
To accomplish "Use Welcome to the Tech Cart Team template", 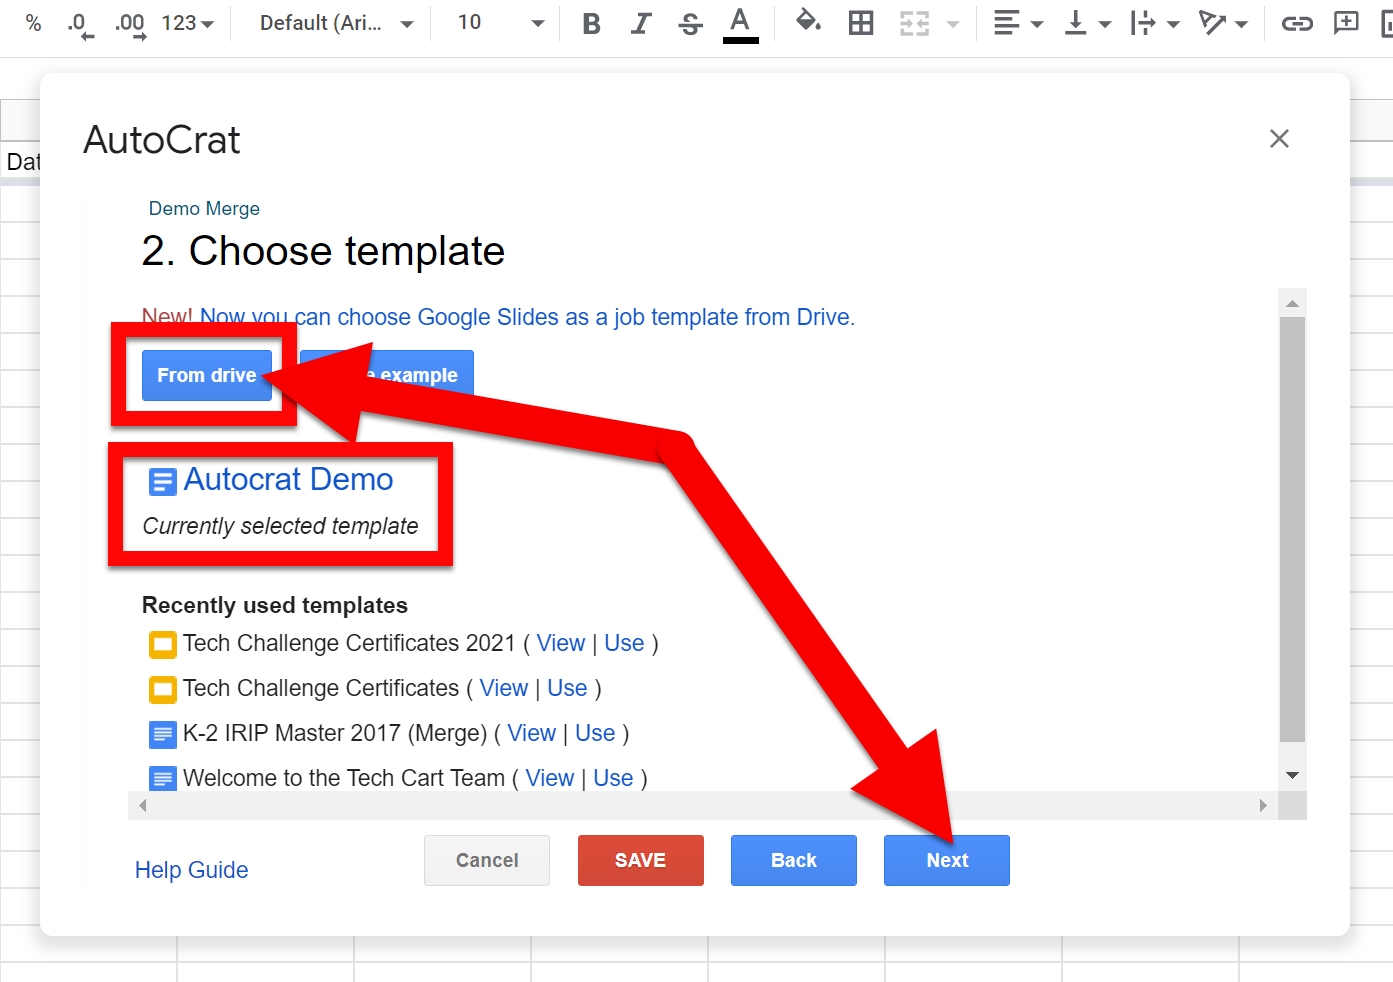I will [x=613, y=778].
